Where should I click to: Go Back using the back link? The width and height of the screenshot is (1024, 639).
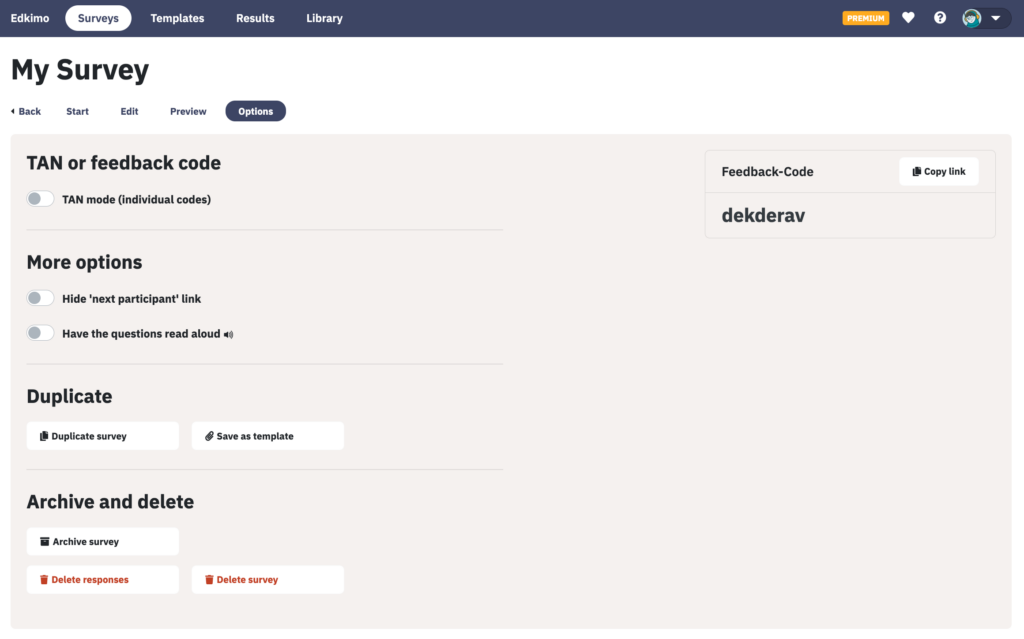pos(26,111)
